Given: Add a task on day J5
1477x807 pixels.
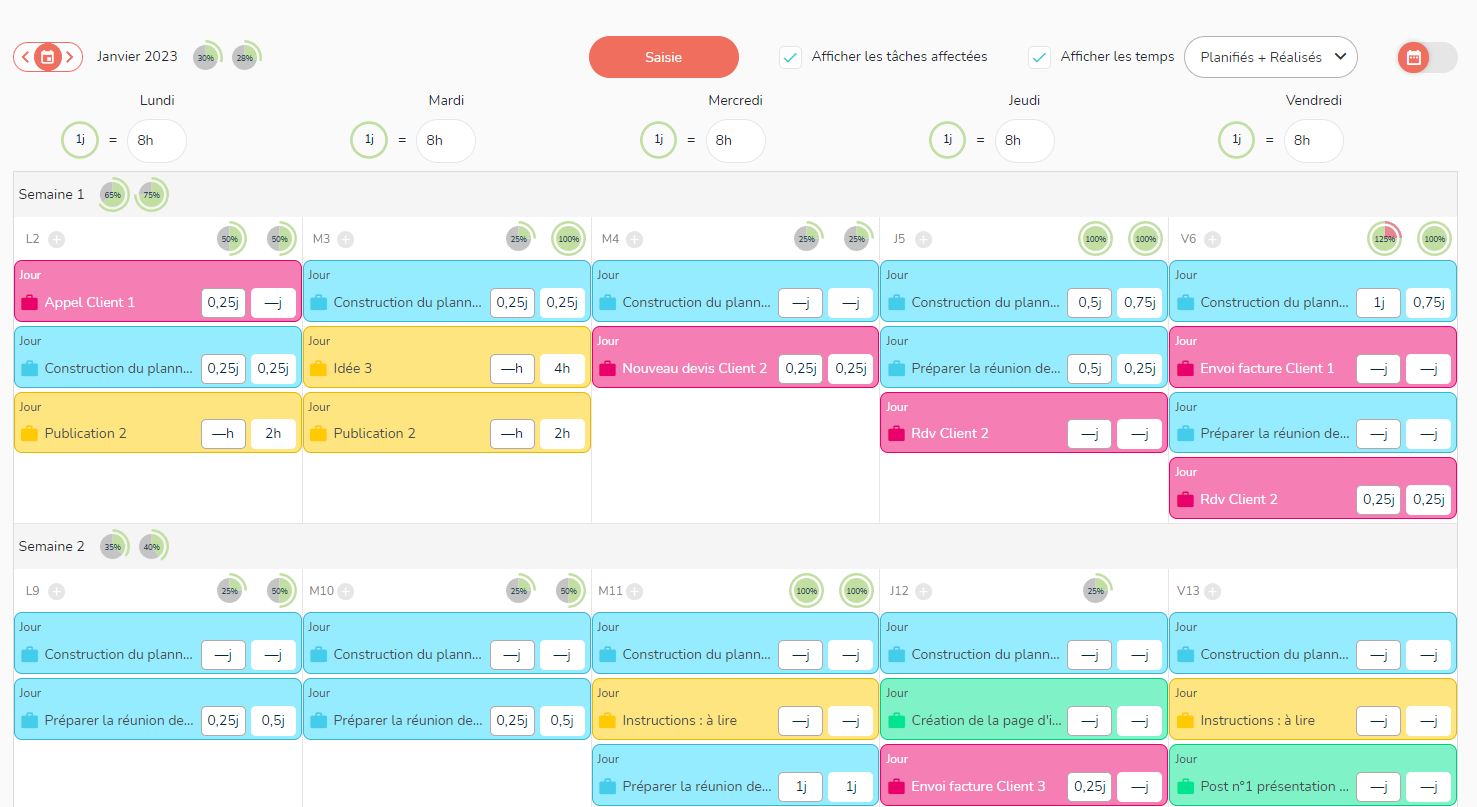Looking at the screenshot, I should pos(924,239).
